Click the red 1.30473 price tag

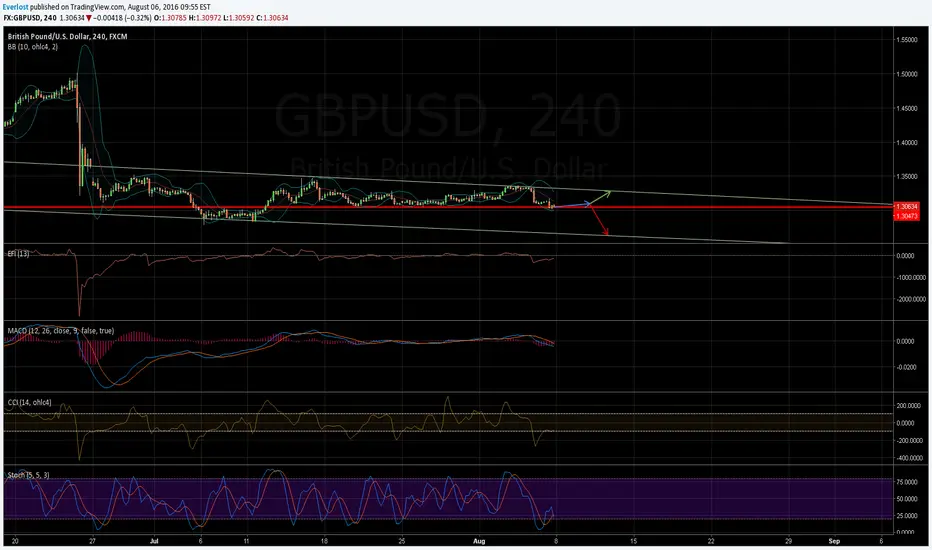[x=906, y=216]
